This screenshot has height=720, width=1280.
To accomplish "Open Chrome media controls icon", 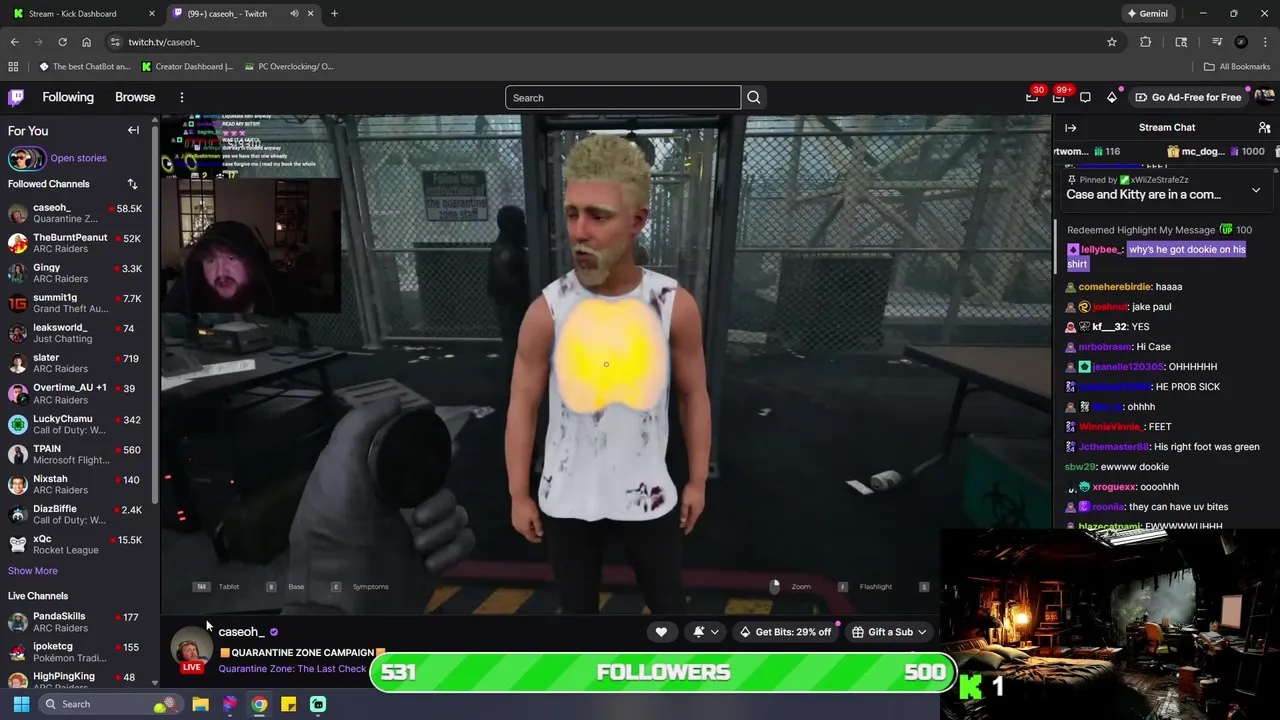I will click(x=1217, y=42).
